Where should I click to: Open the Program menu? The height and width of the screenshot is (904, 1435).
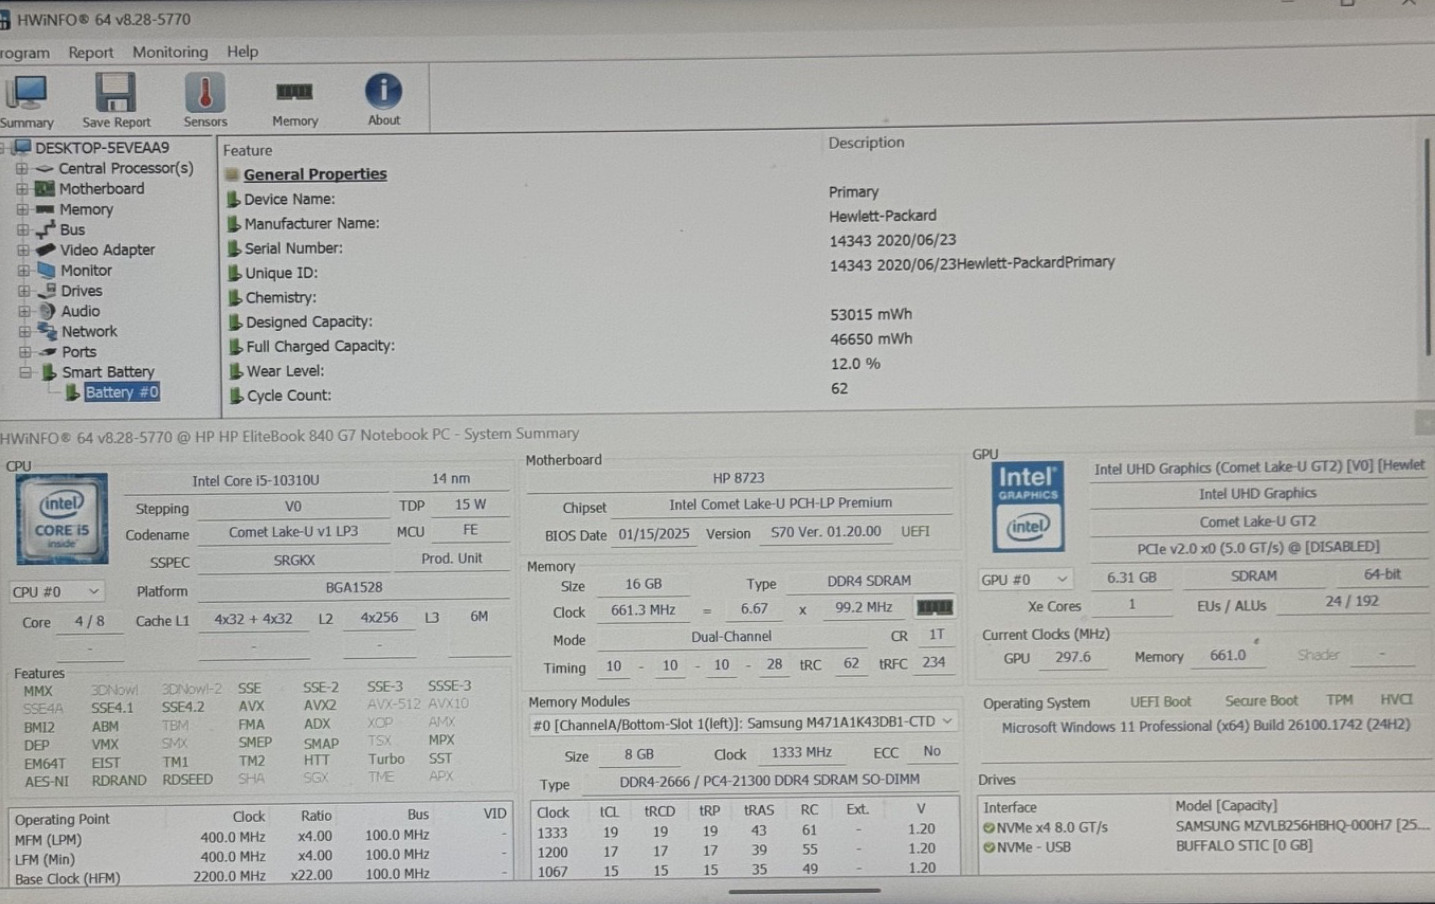(24, 53)
